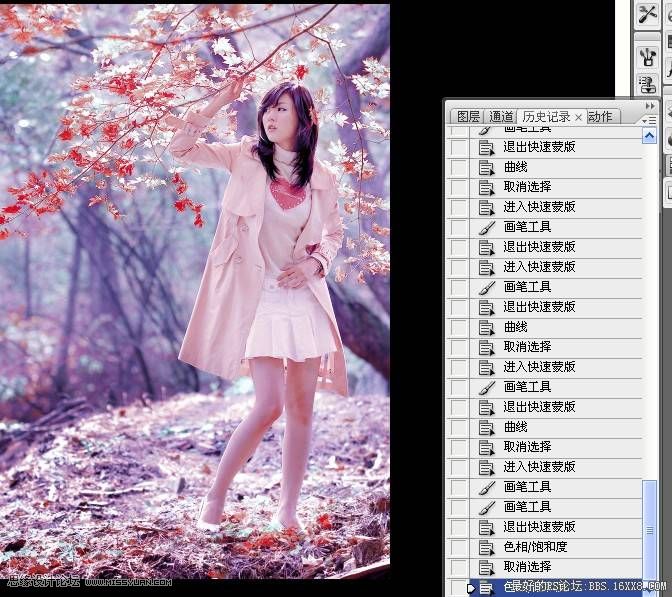Toggle source box beside the first 曲线 step

[458, 167]
